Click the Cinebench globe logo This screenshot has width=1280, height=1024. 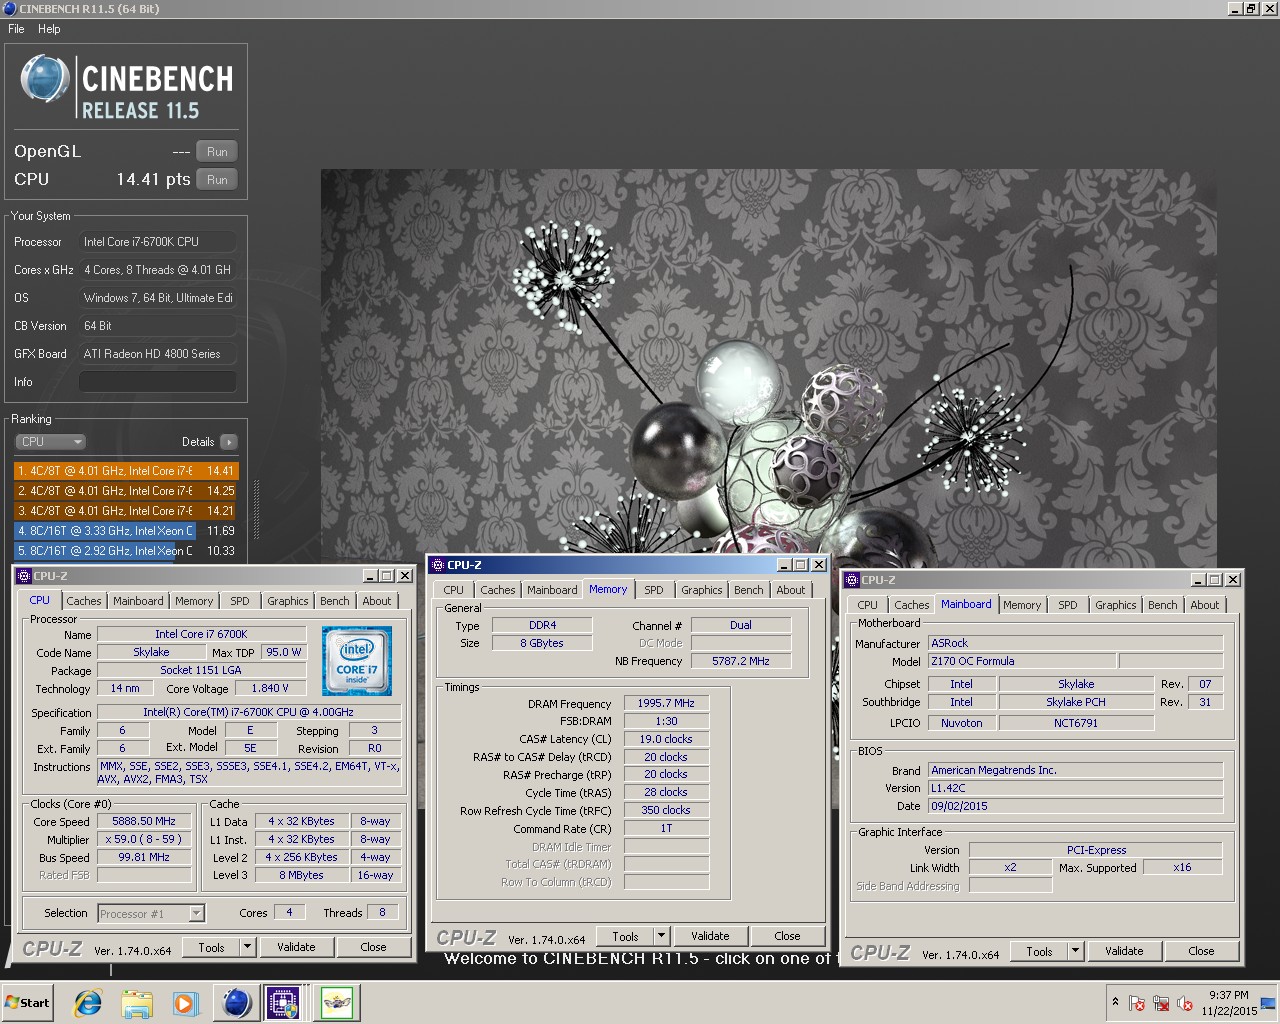45,79
